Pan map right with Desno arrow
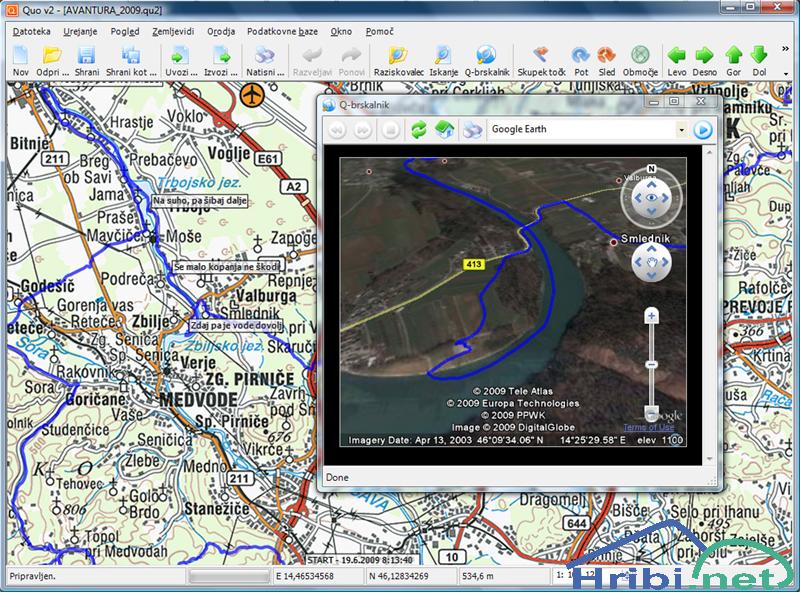 (x=705, y=60)
